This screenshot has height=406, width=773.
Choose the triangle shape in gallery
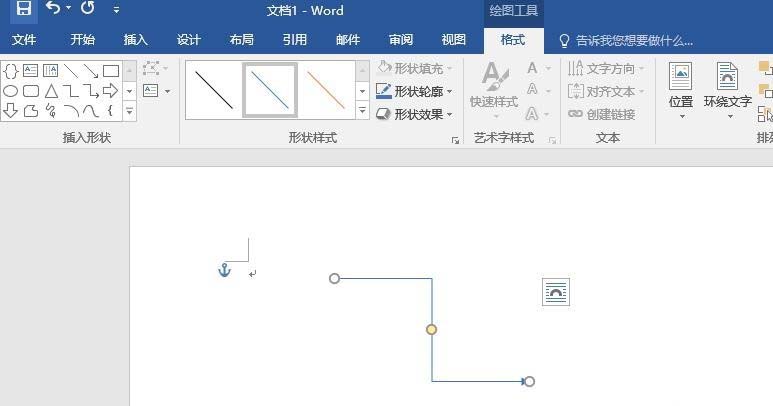[x=51, y=91]
